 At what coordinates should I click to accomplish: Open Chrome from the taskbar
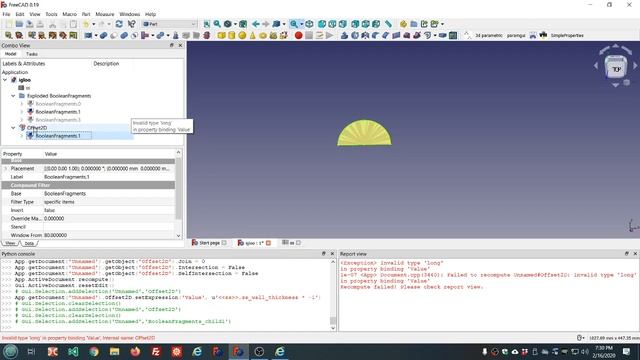point(94,351)
